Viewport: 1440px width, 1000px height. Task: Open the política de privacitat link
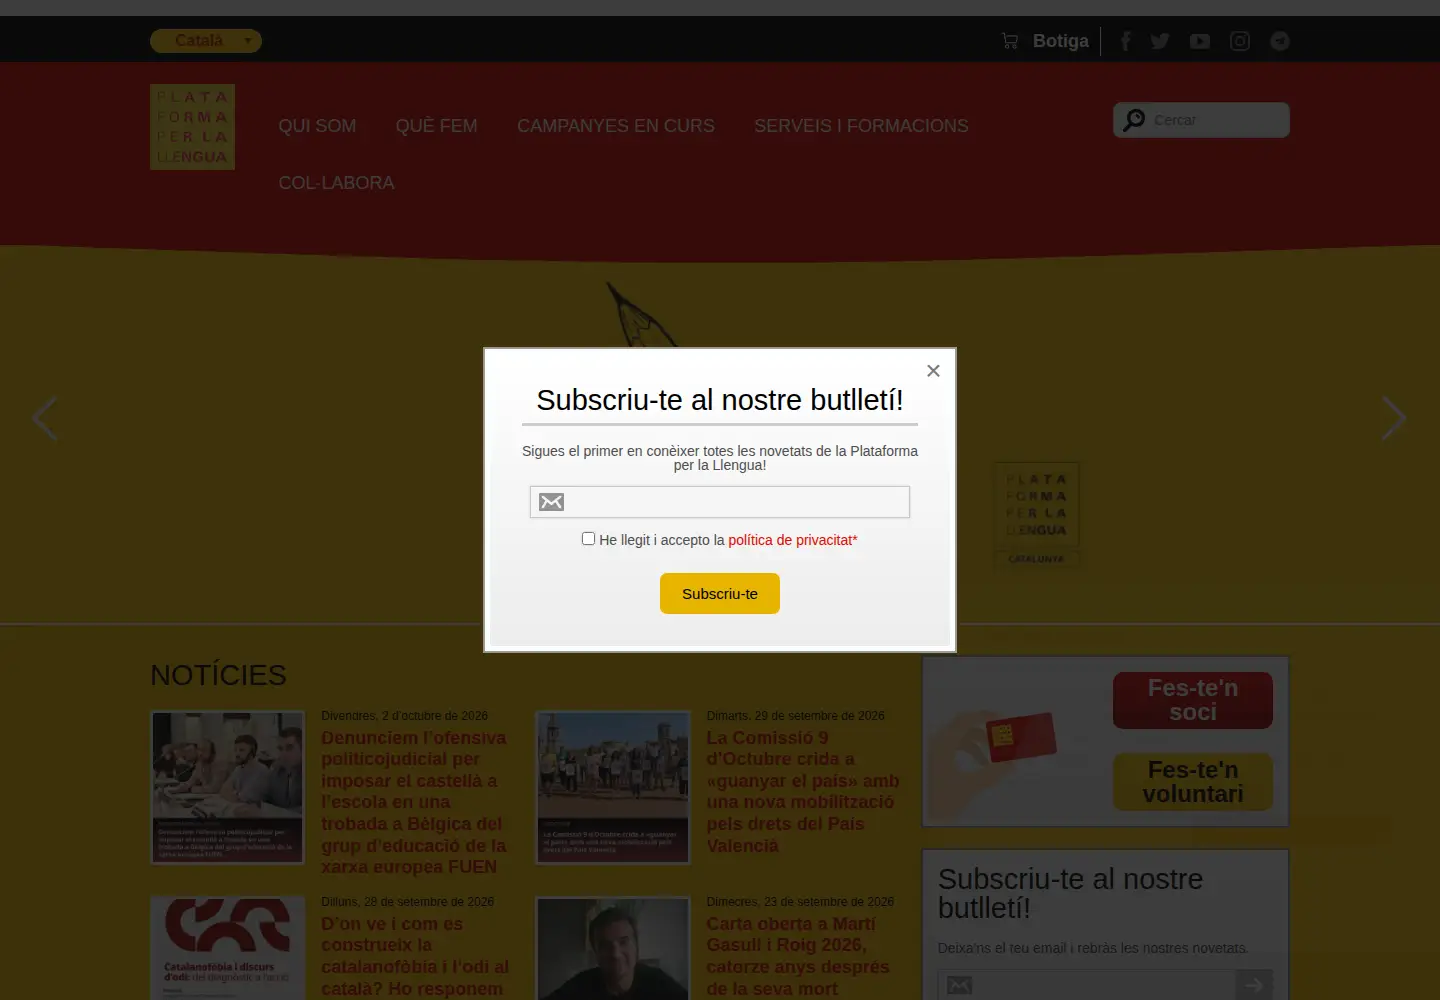[793, 540]
